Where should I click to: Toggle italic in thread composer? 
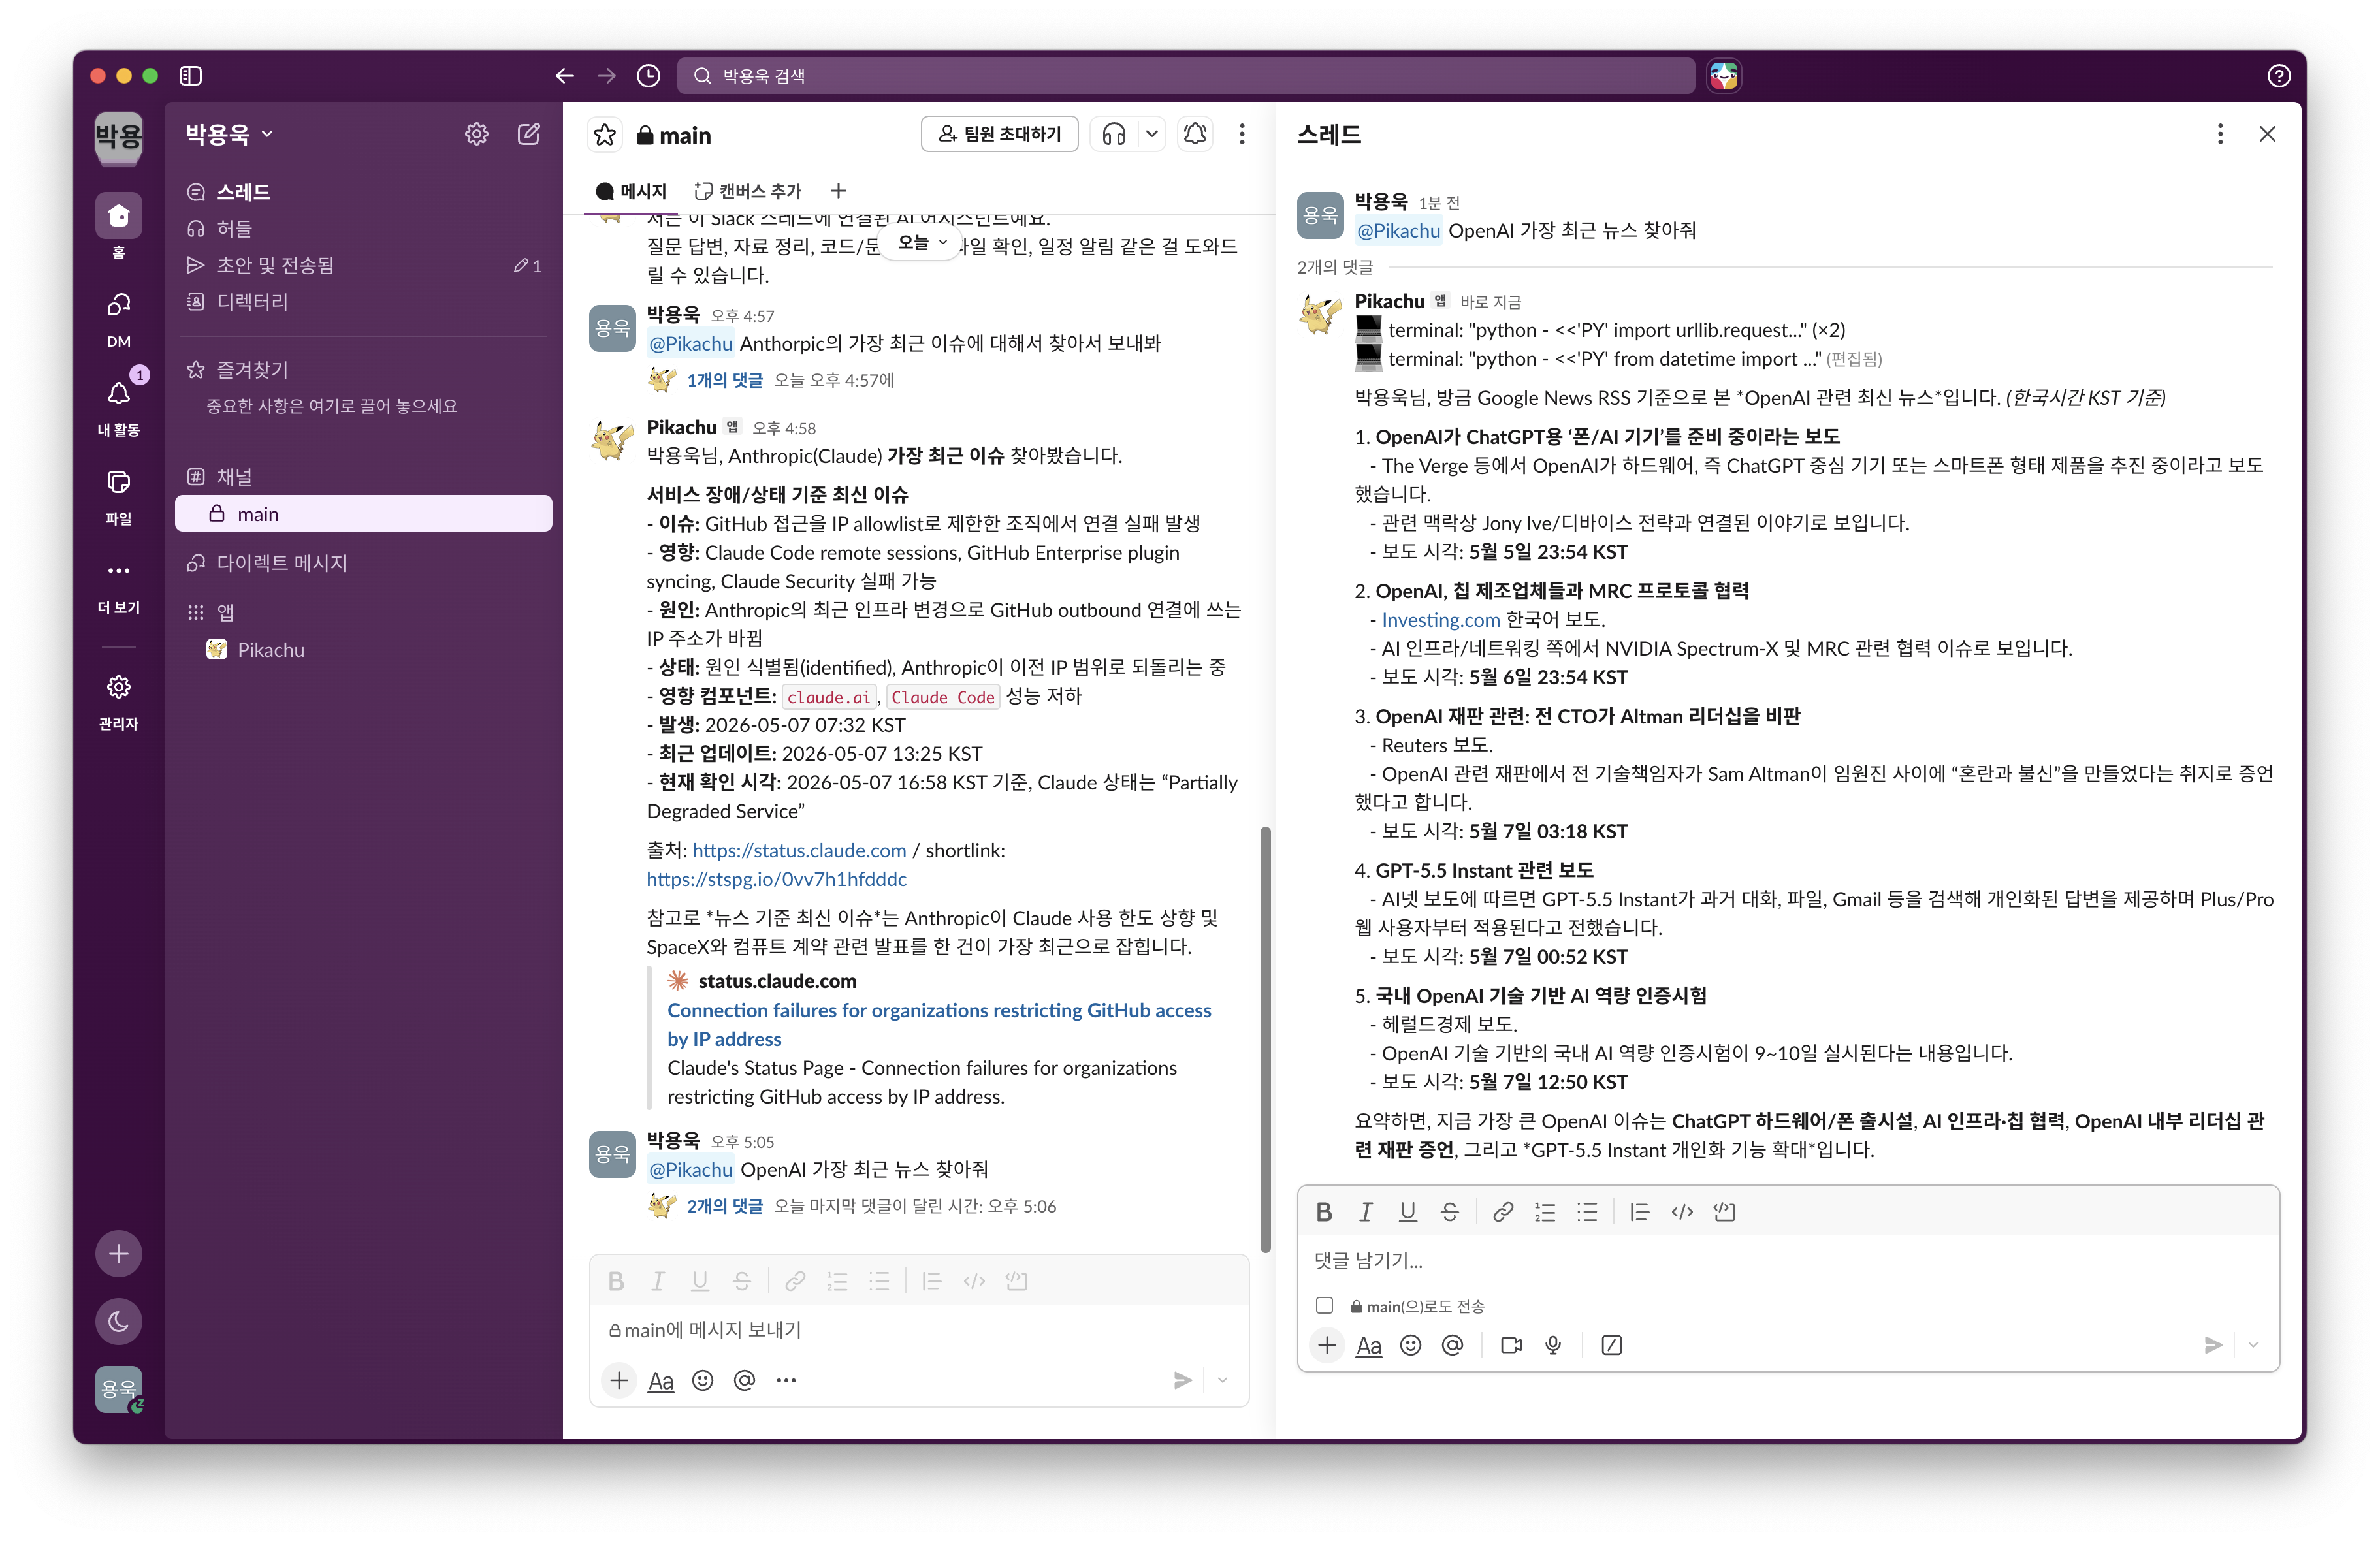click(x=1366, y=1212)
